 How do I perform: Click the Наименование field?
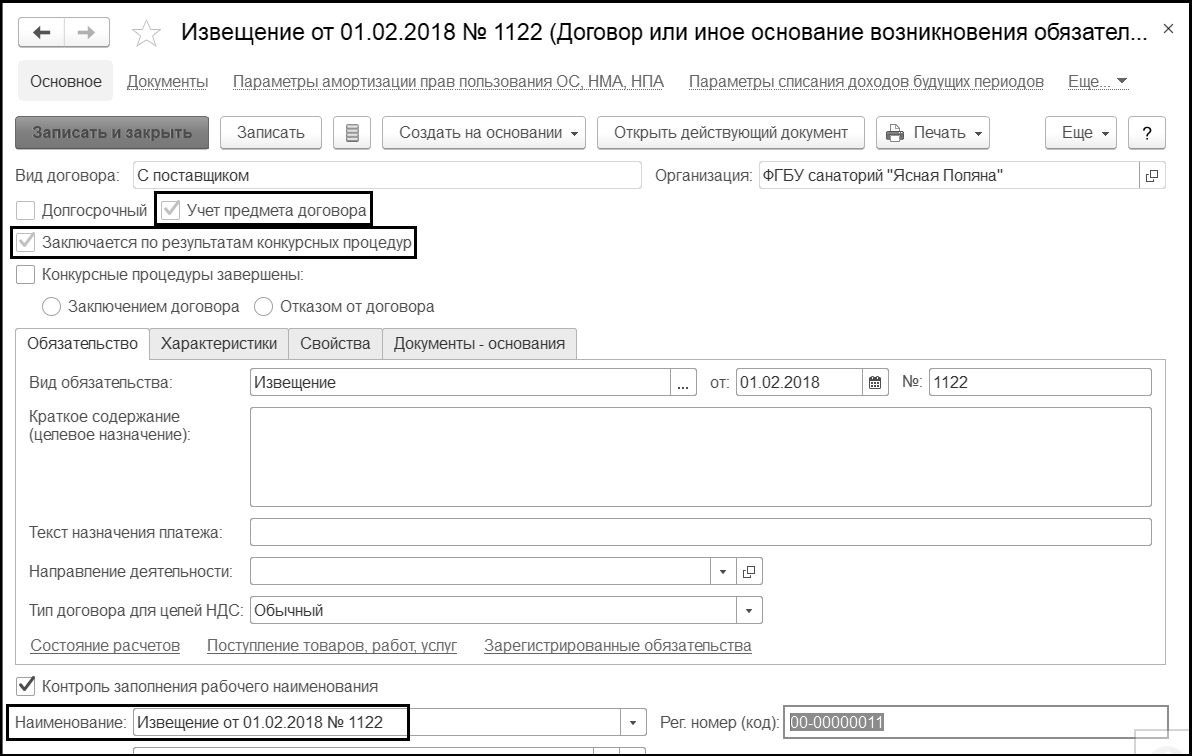(376, 723)
